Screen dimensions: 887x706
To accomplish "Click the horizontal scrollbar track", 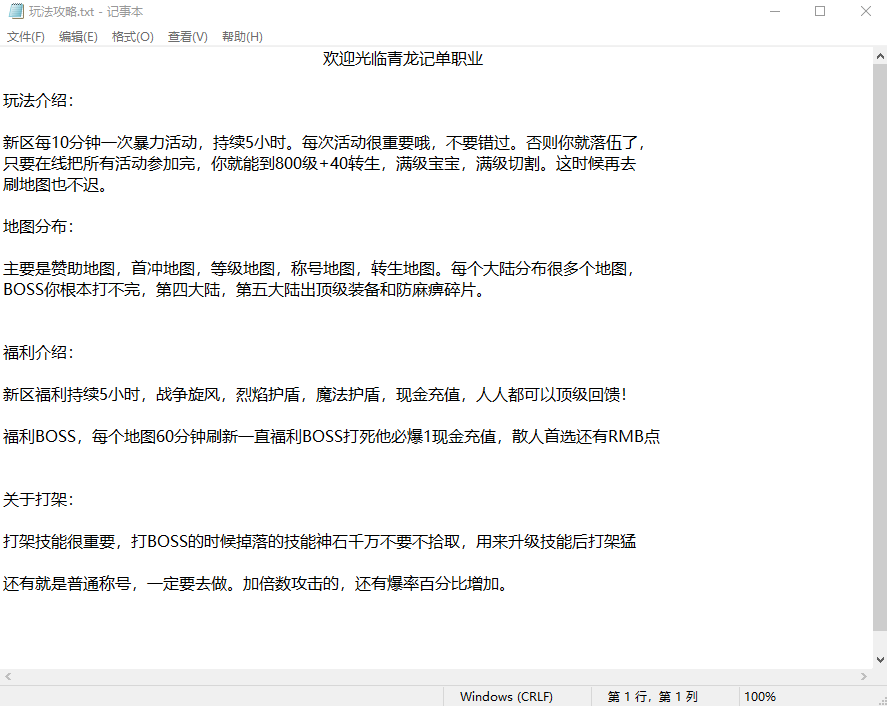I will pyautogui.click(x=440, y=679).
